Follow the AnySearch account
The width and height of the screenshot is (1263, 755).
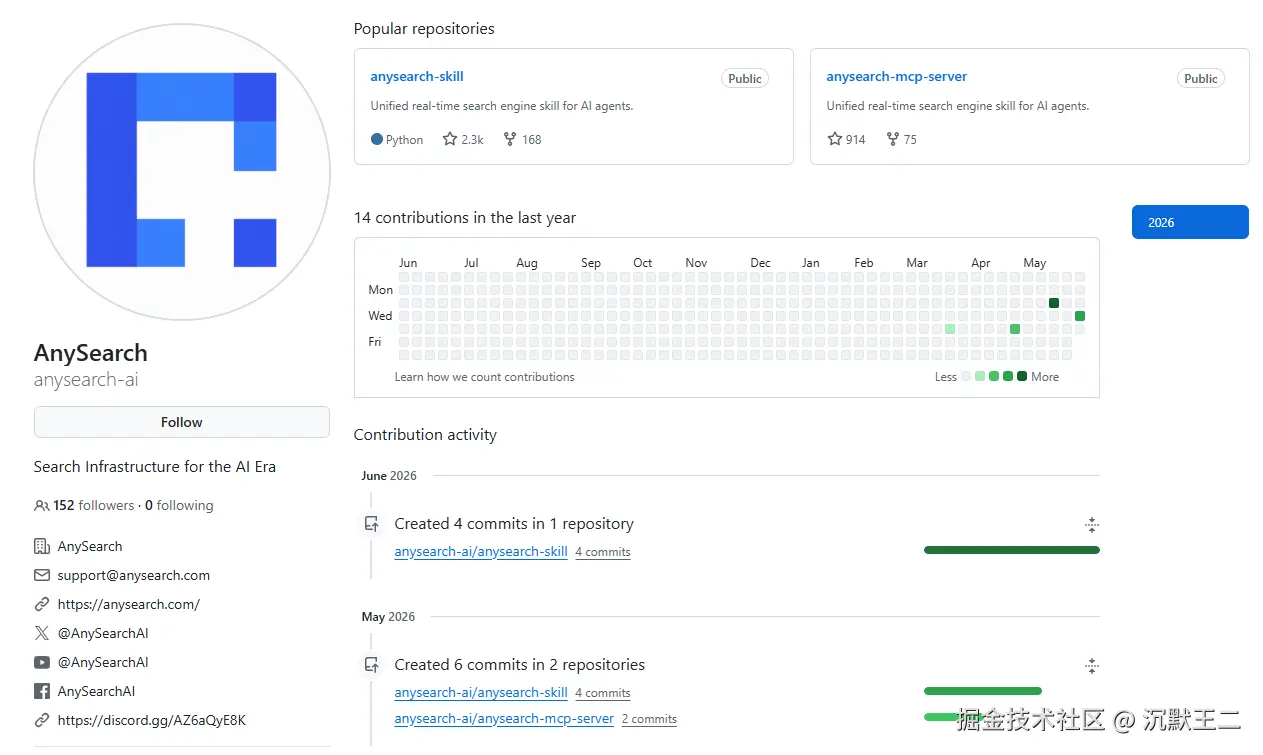(182, 422)
